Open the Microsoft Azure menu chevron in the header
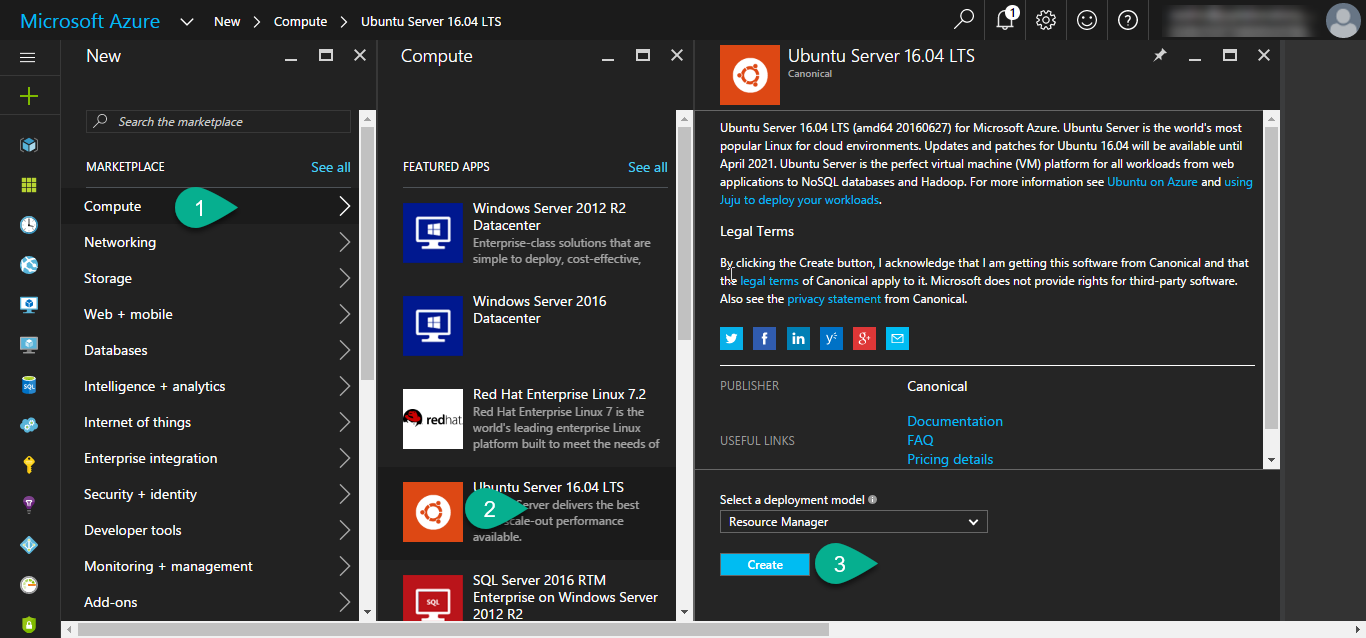The height and width of the screenshot is (638, 1366). tap(187, 21)
